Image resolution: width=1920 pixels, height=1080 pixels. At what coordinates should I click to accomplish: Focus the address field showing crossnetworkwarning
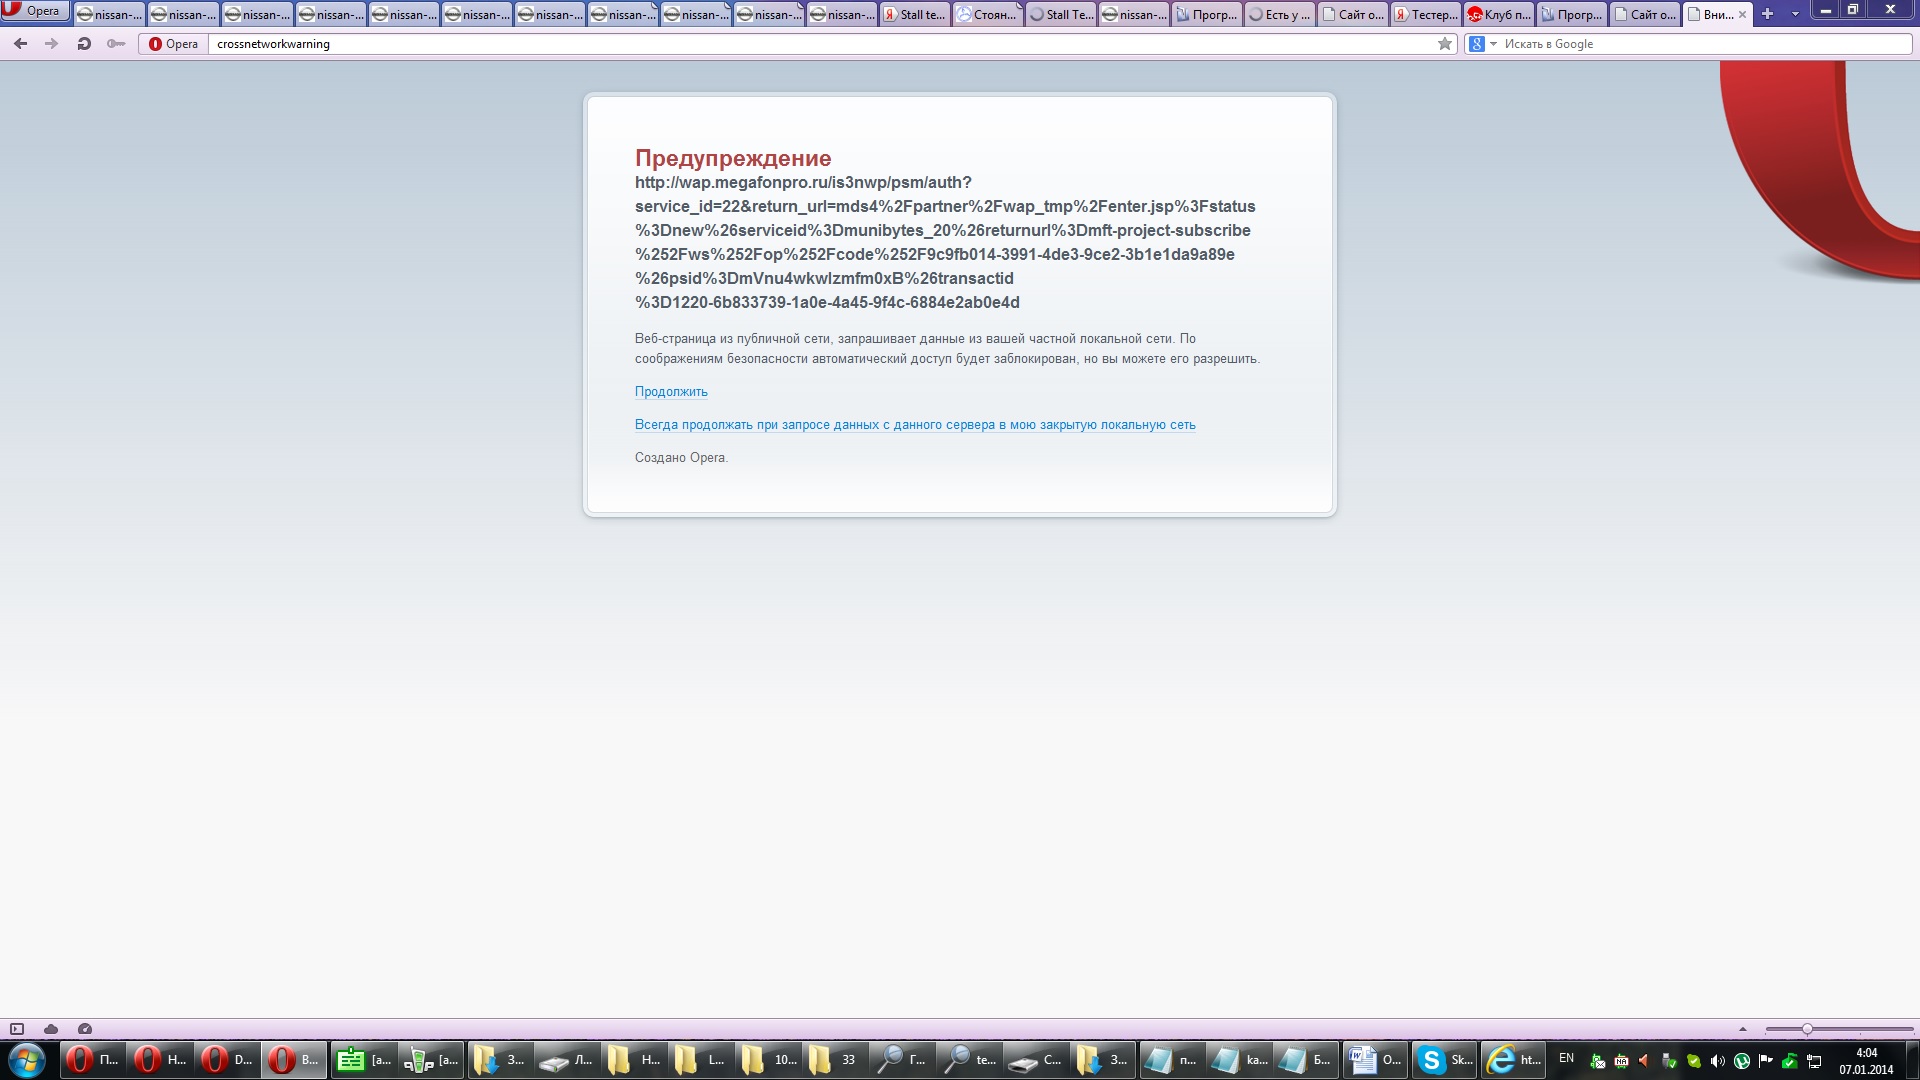[820, 44]
